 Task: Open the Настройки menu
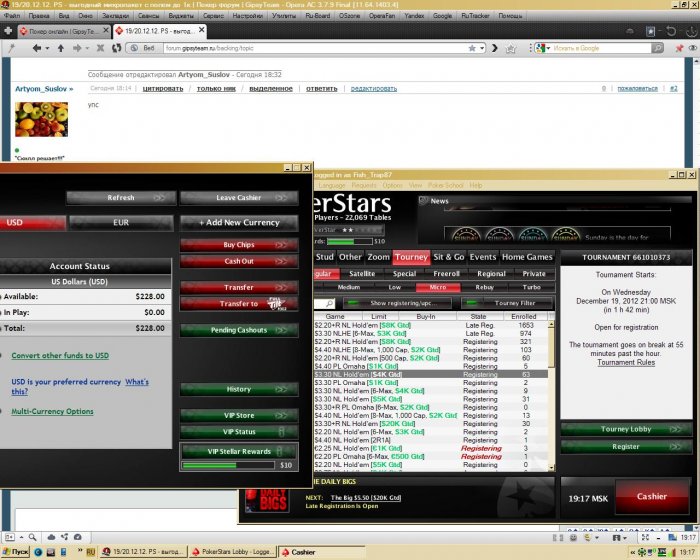(247, 16)
